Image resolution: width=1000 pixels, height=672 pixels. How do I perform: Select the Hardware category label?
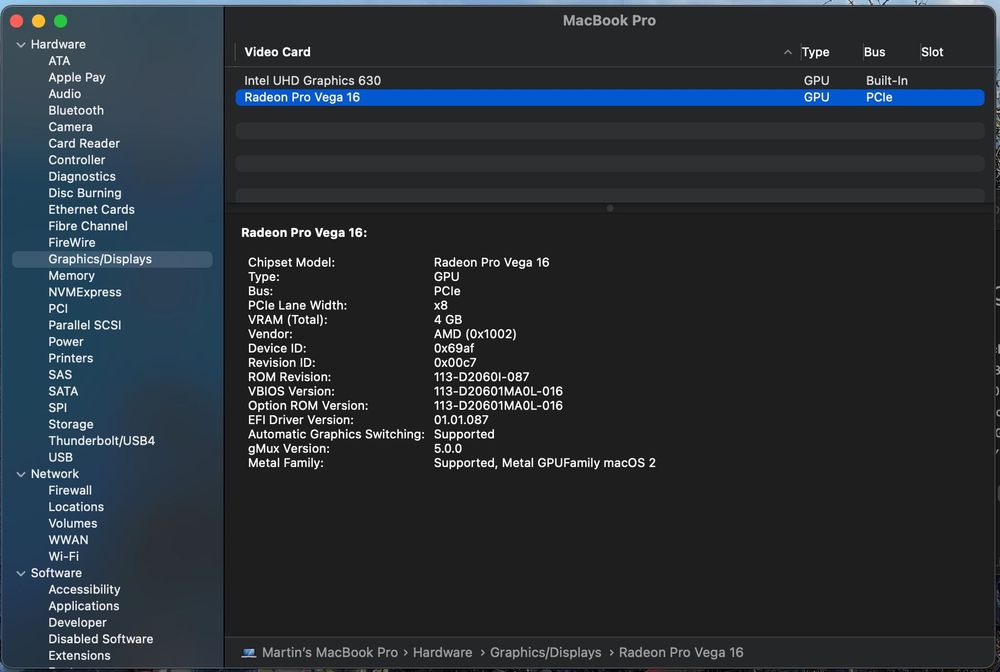tap(58, 45)
